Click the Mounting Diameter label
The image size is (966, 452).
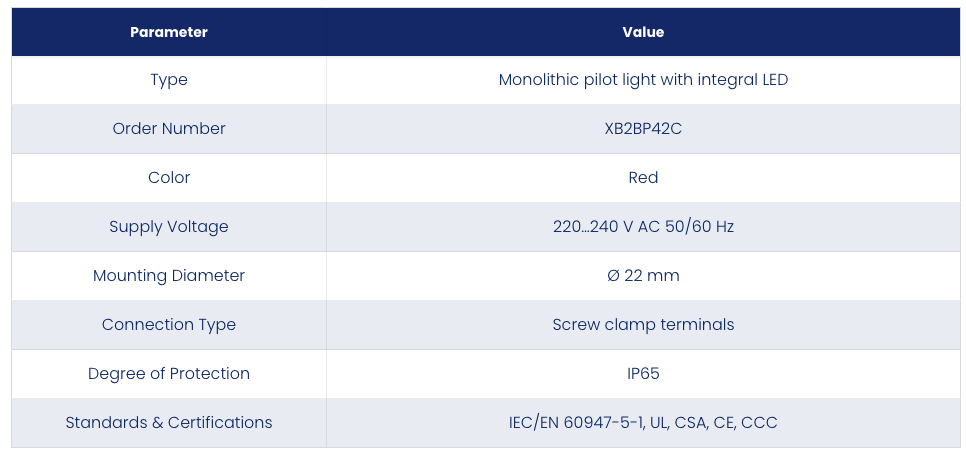pos(169,276)
